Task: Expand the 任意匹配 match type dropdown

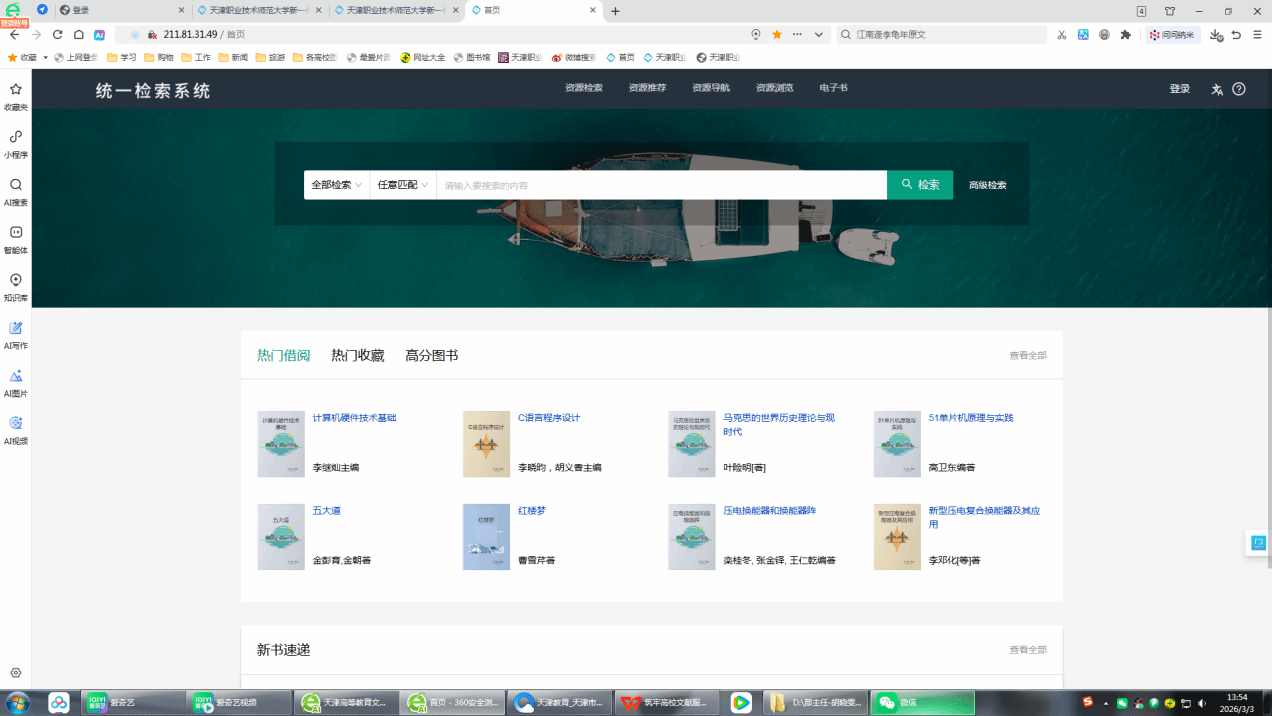Action: coord(402,185)
